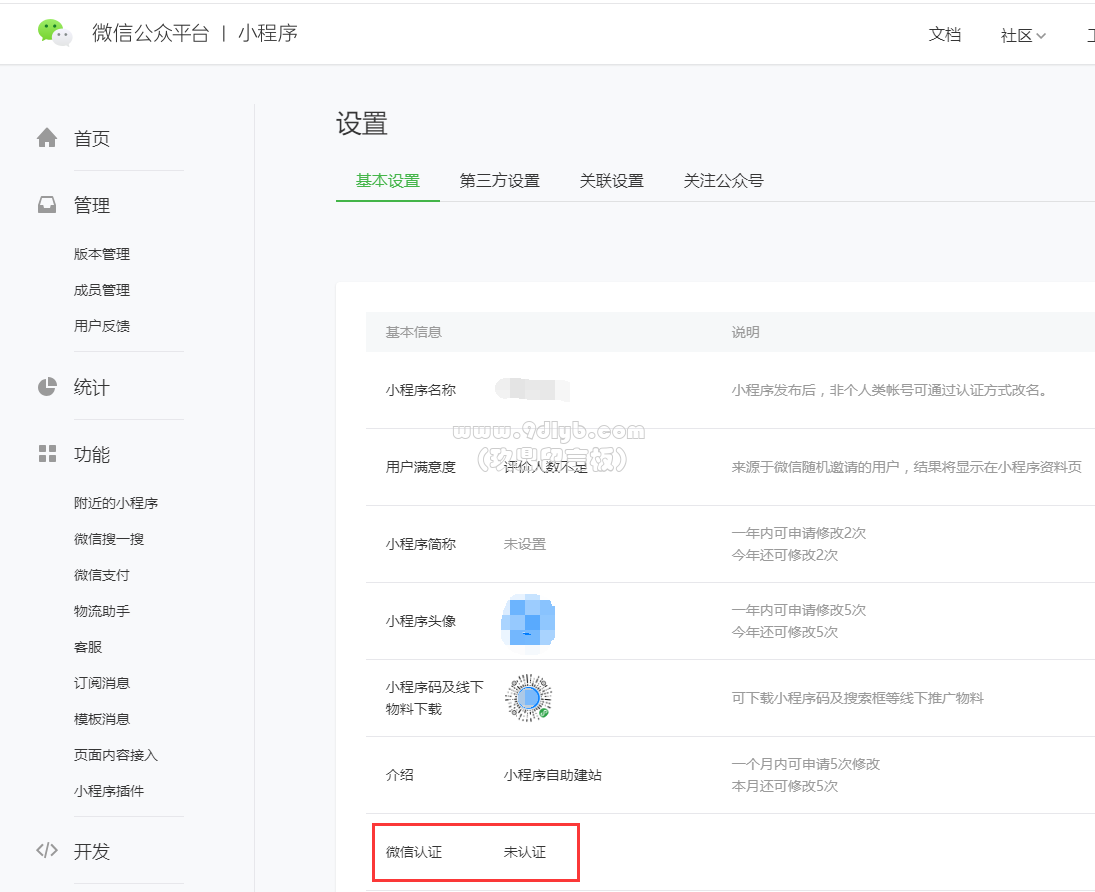Open 小程序插件 in the sidebar
This screenshot has width=1095, height=892.
click(x=109, y=791)
